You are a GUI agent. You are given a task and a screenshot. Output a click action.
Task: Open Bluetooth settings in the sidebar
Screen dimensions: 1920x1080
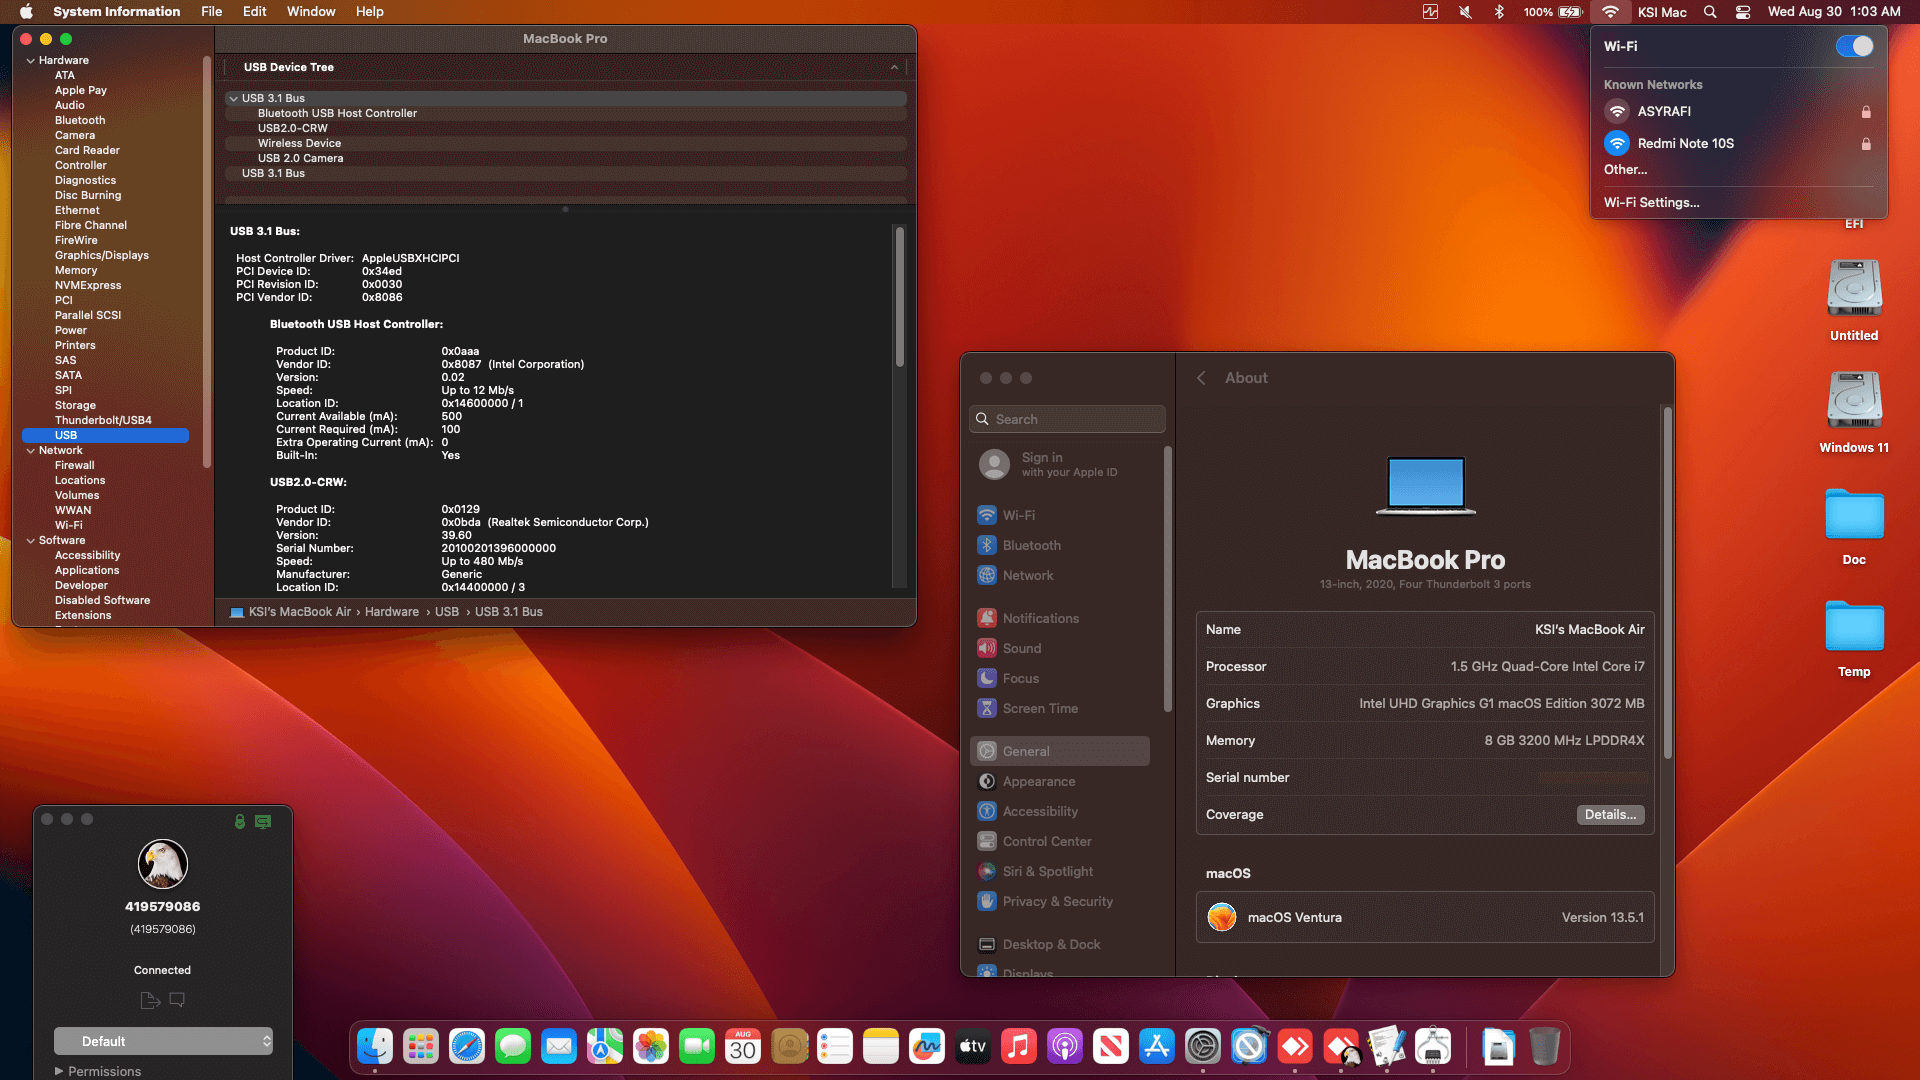pyautogui.click(x=1031, y=545)
